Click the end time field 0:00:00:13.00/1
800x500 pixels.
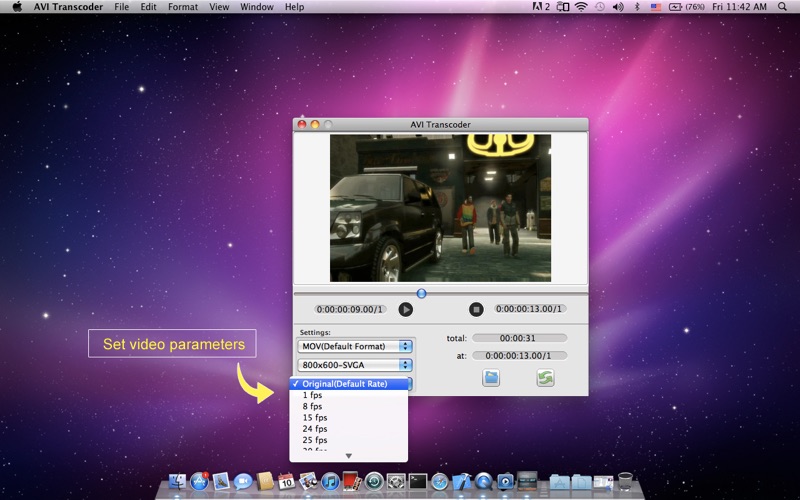(x=529, y=309)
